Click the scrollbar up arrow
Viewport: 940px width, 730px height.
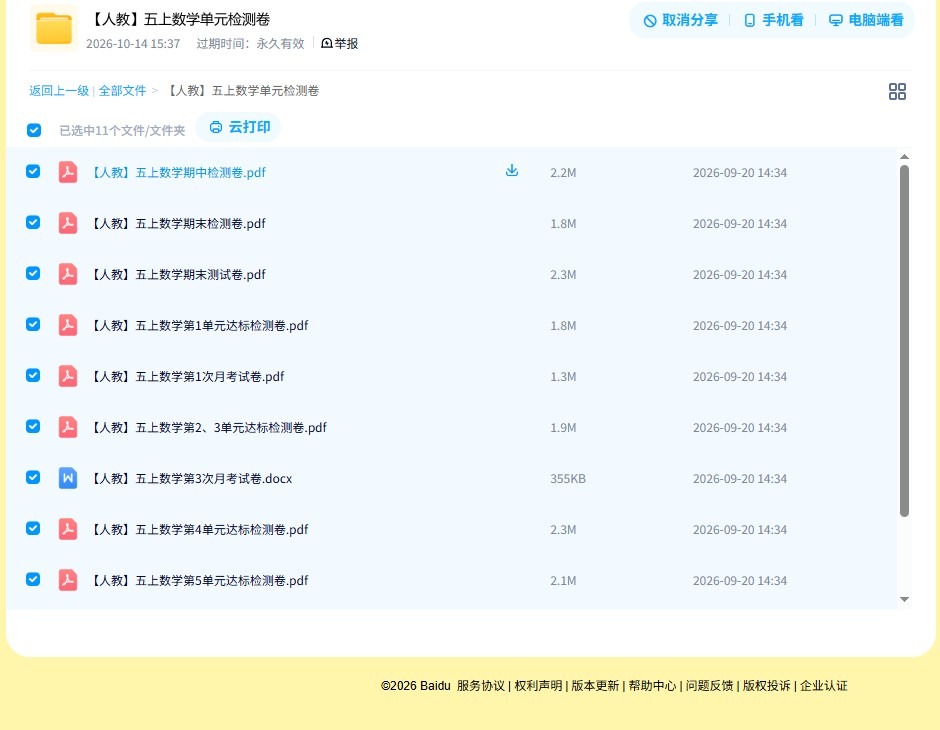pyautogui.click(x=905, y=156)
